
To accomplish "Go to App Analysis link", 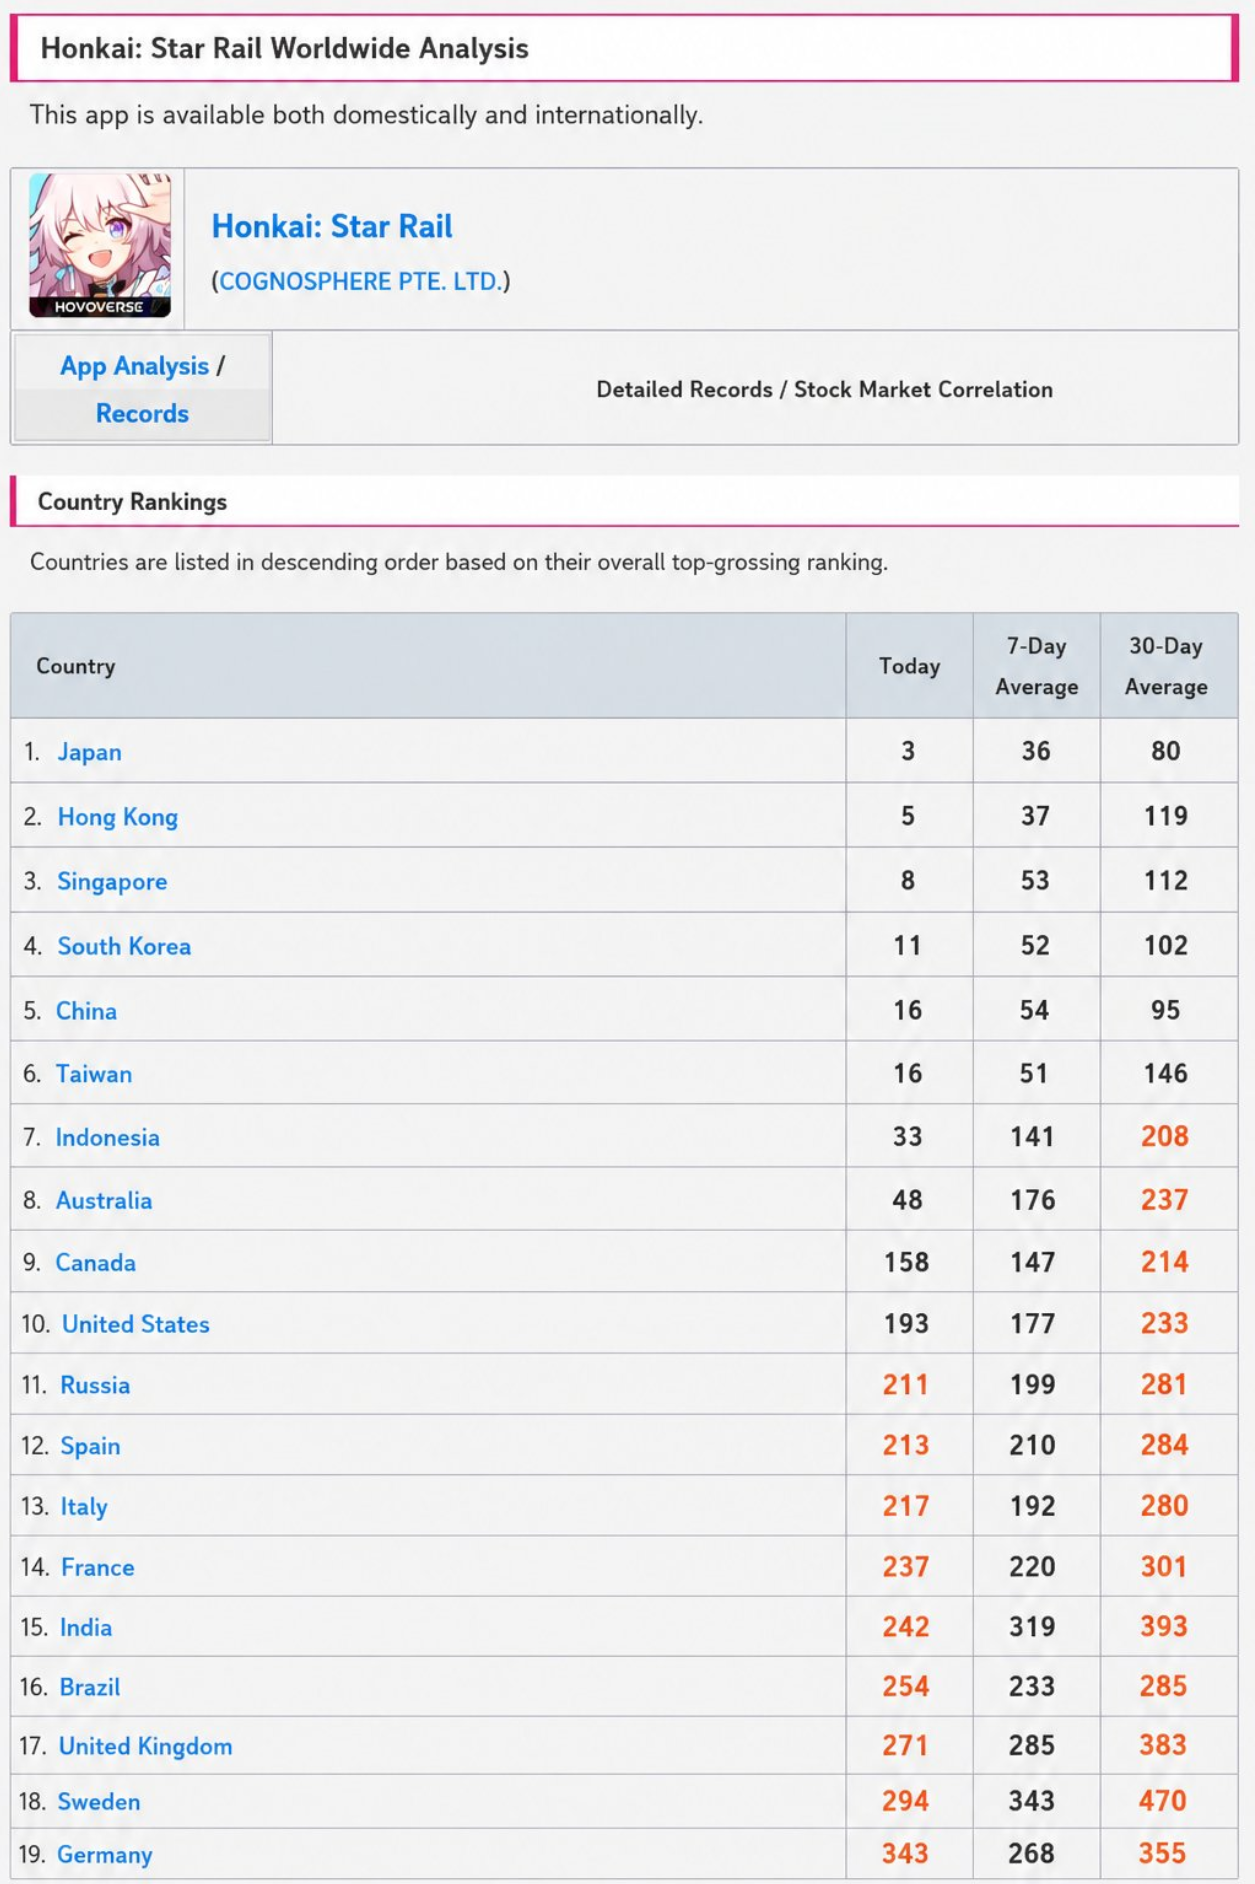I will 134,366.
